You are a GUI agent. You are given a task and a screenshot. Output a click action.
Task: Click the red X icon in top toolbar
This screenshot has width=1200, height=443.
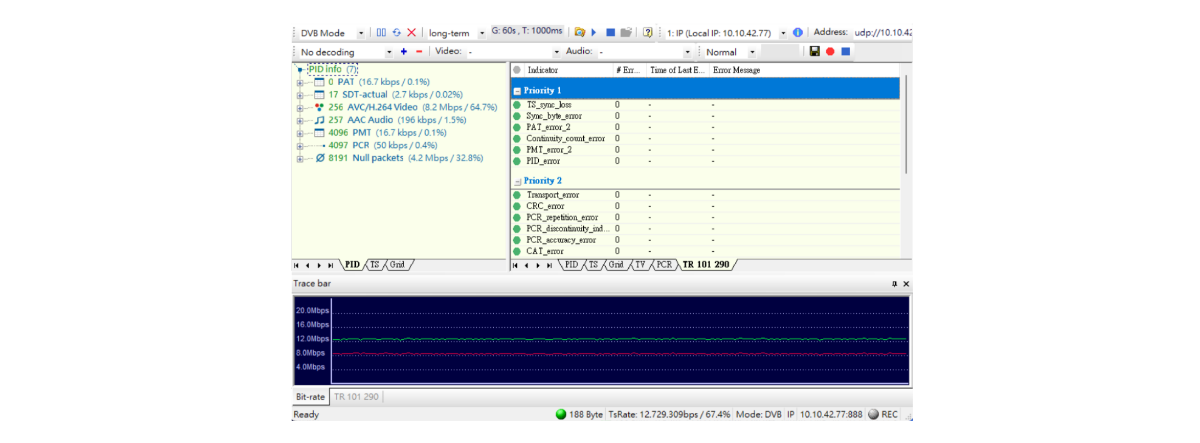(x=411, y=33)
